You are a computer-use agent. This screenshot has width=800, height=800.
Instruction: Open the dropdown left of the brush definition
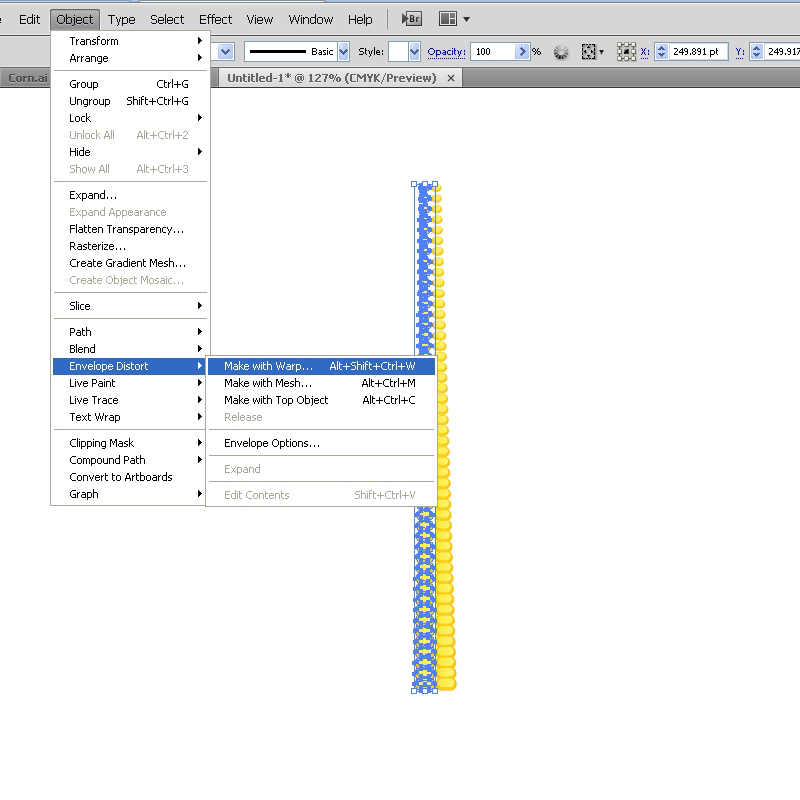[226, 52]
